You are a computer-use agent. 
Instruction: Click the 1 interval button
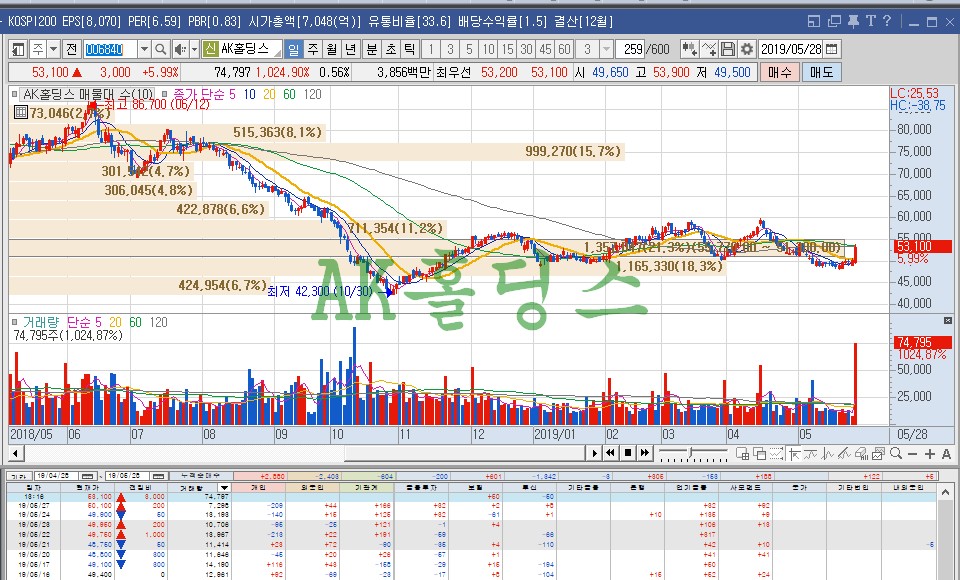click(431, 49)
